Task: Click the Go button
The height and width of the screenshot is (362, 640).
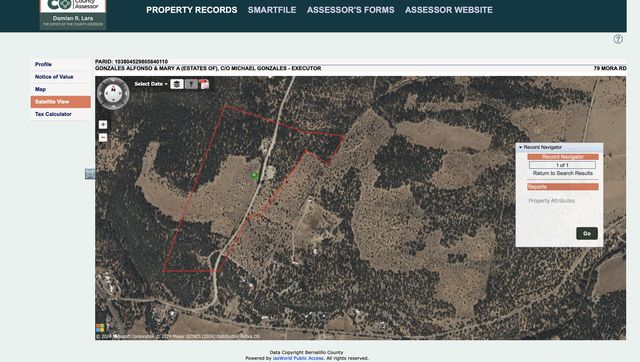Action: pyautogui.click(x=587, y=233)
